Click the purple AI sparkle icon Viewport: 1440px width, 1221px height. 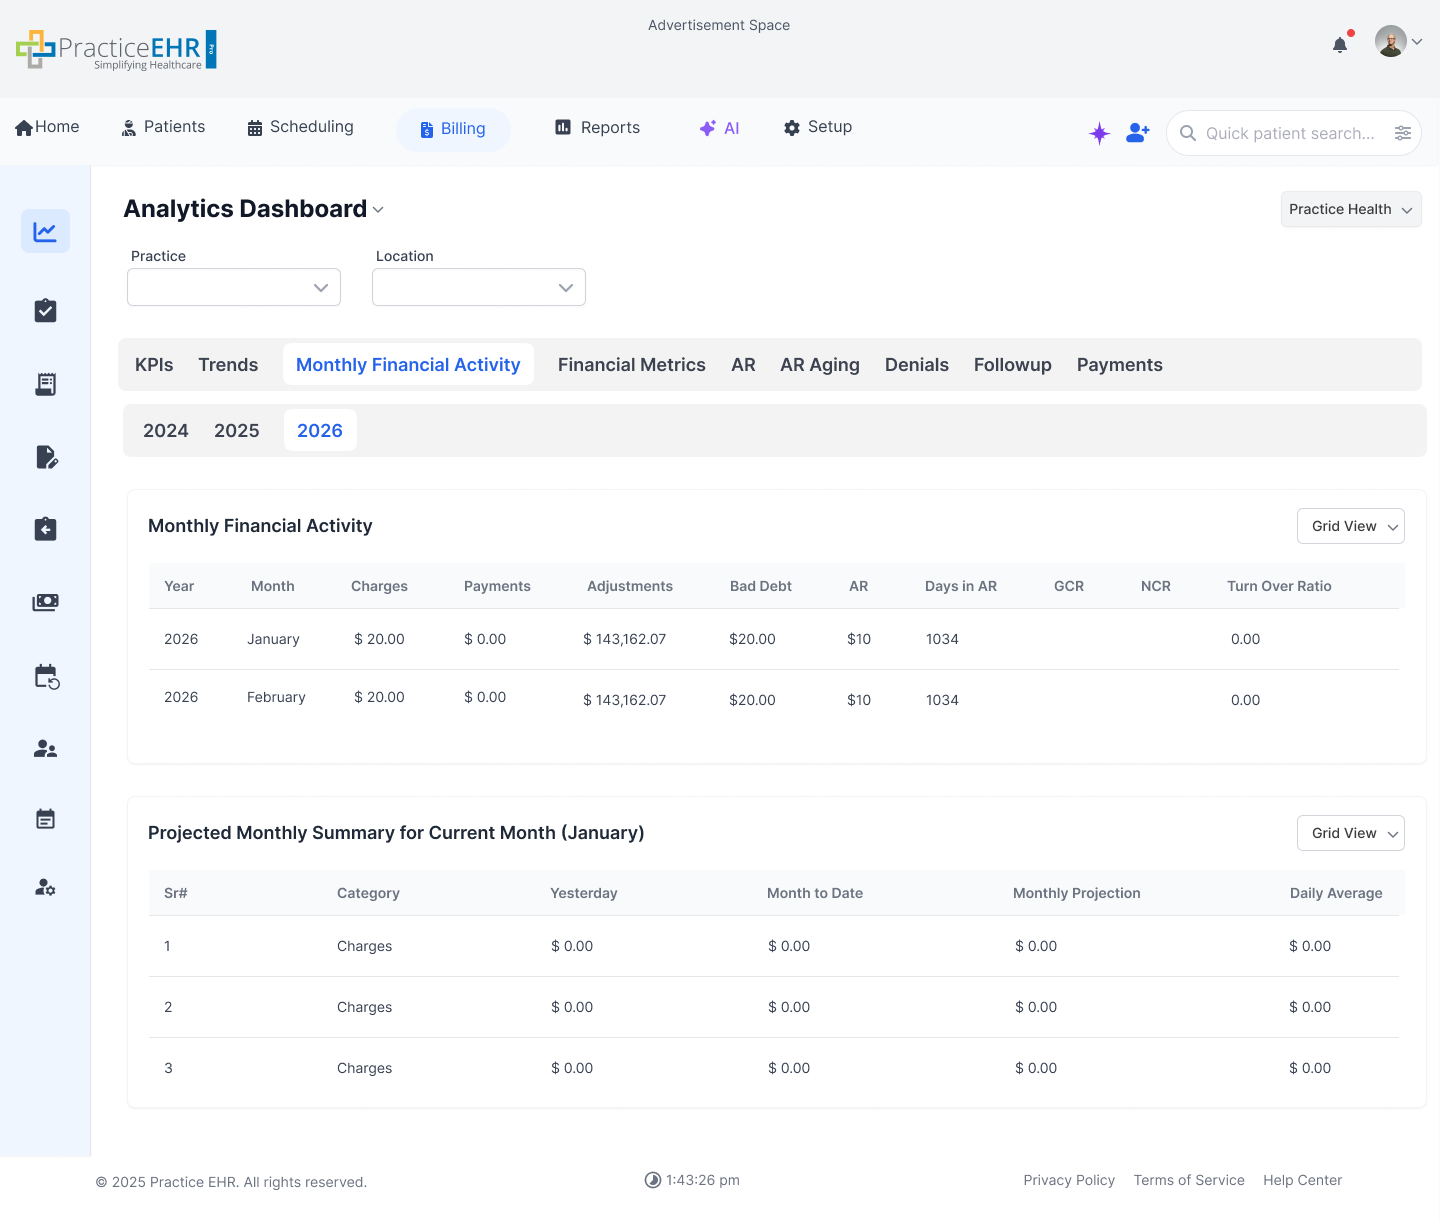[x=1099, y=132]
